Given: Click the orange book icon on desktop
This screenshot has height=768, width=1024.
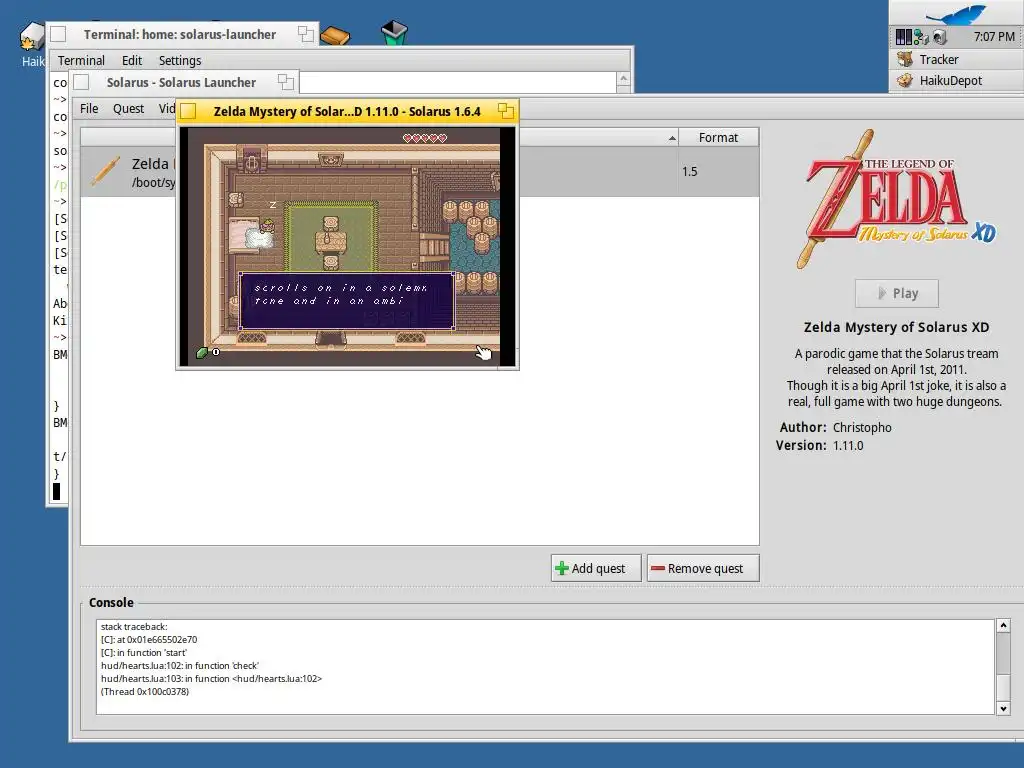Looking at the screenshot, I should pyautogui.click(x=335, y=35).
